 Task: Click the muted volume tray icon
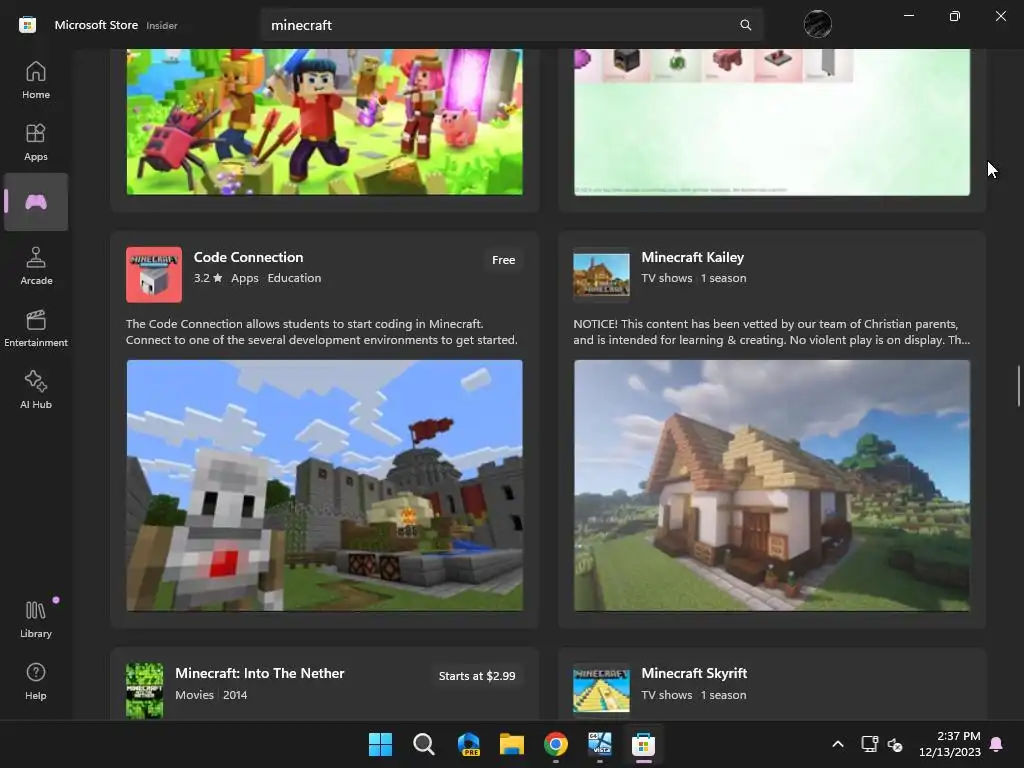[x=895, y=744]
